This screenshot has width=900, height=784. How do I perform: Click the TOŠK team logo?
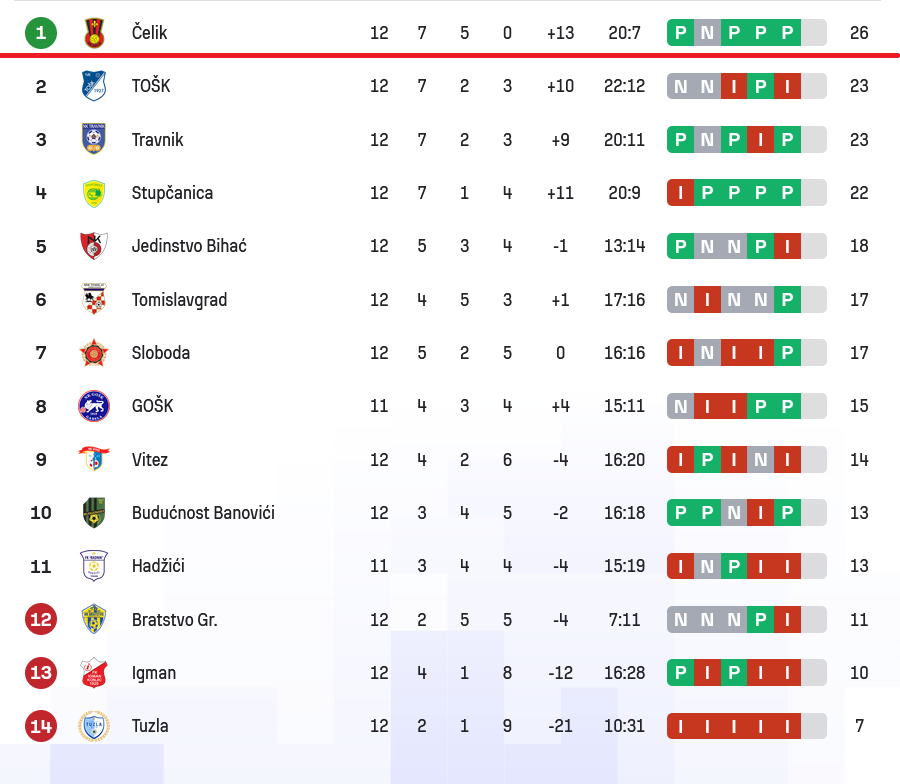tap(94, 86)
